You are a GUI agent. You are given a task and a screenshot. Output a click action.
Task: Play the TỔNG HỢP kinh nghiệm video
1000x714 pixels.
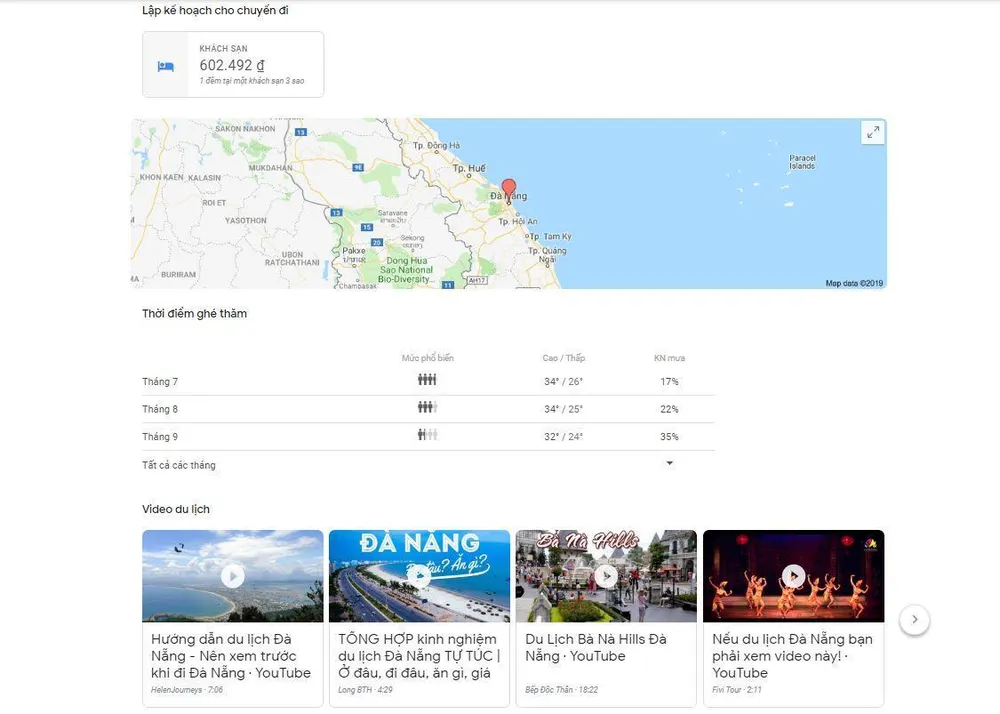[419, 576]
